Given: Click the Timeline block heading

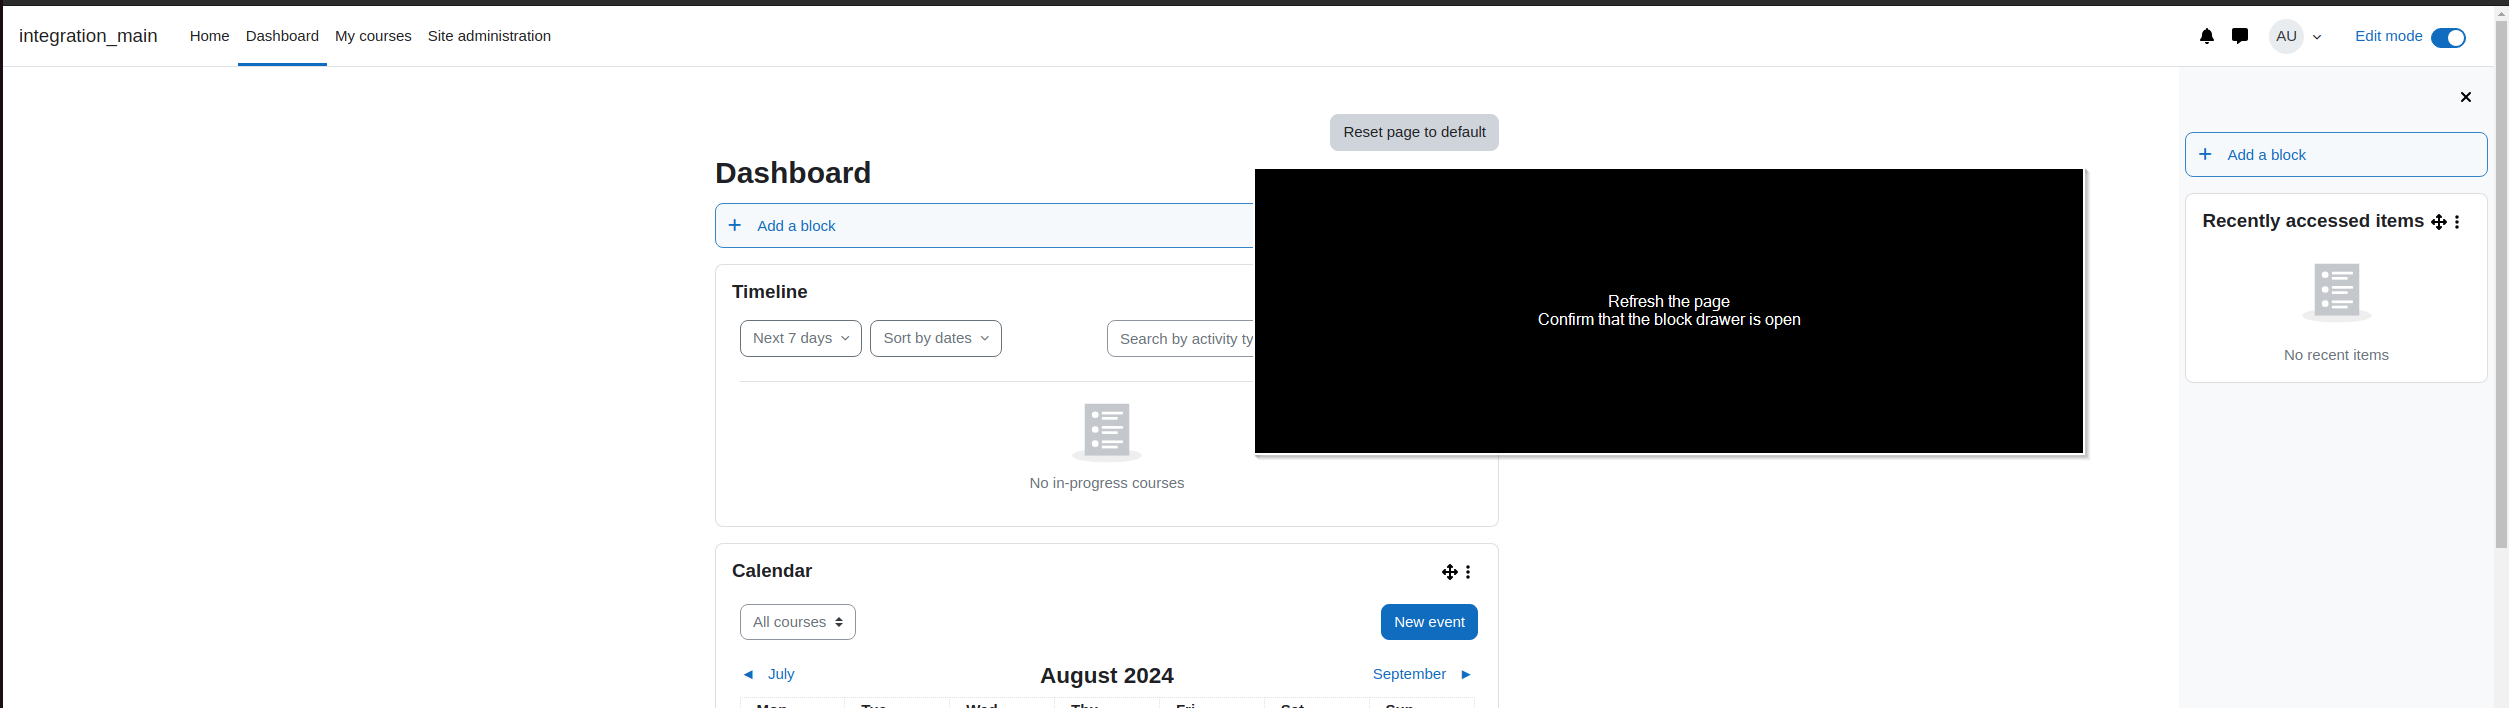Looking at the screenshot, I should point(769,292).
